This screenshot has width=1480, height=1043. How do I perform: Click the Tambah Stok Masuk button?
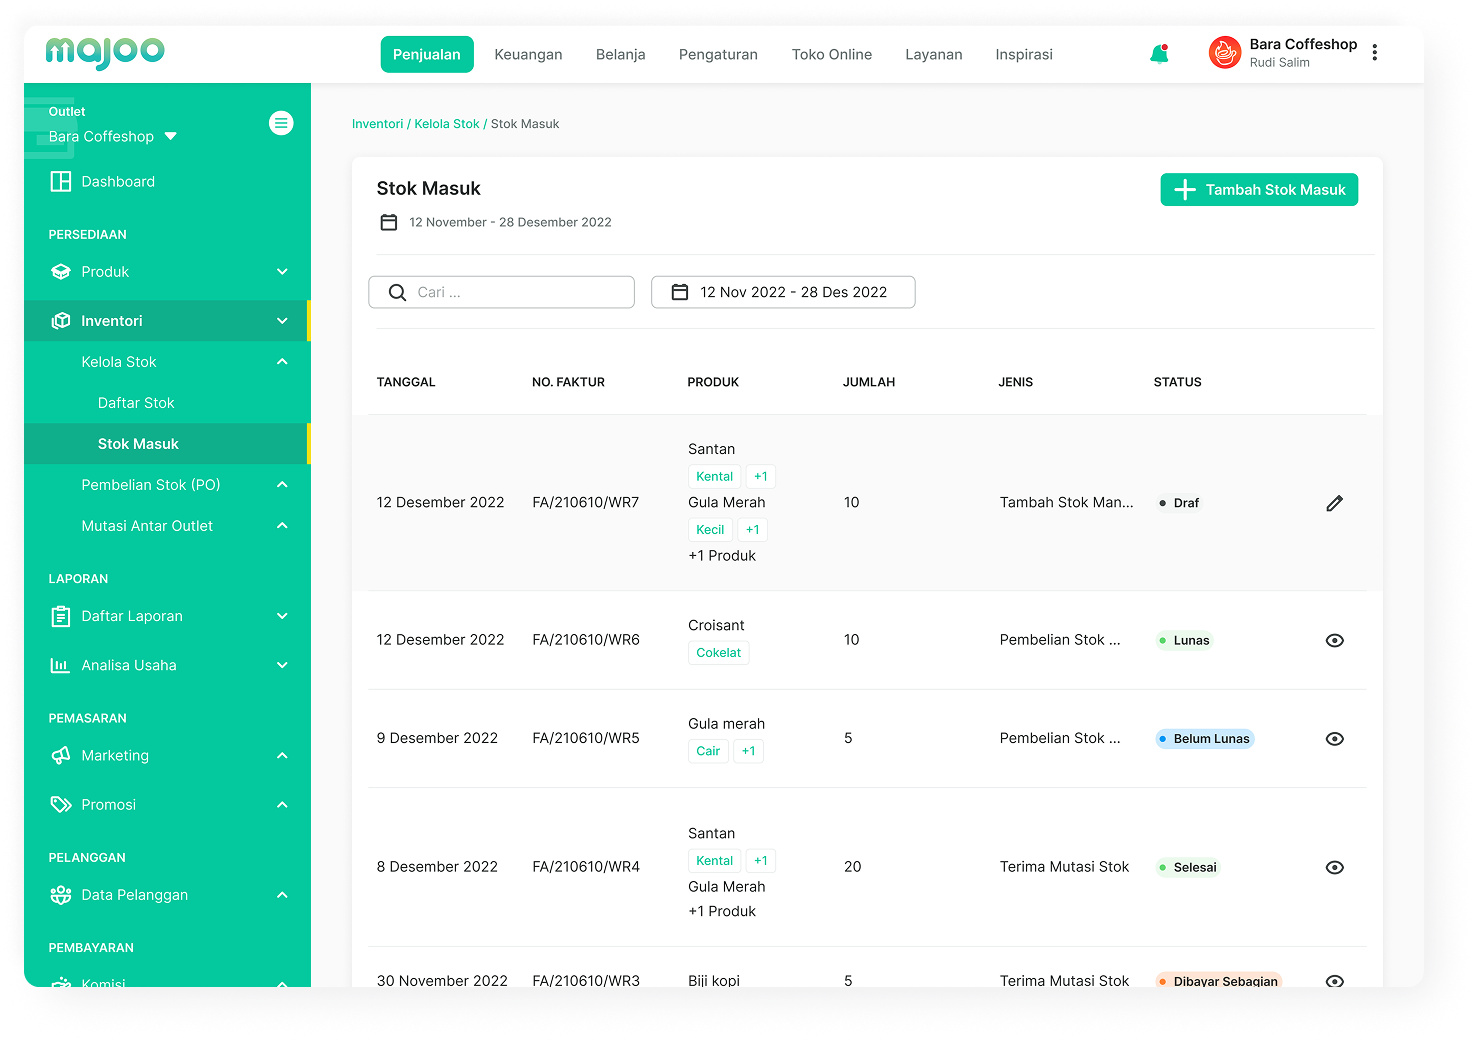pos(1259,190)
